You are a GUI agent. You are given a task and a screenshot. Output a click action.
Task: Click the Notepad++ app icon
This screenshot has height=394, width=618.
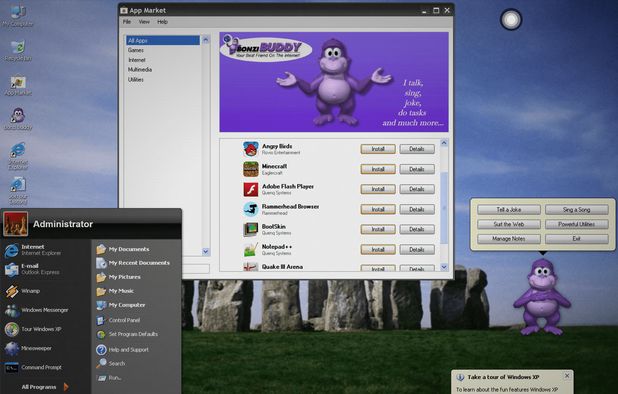250,249
